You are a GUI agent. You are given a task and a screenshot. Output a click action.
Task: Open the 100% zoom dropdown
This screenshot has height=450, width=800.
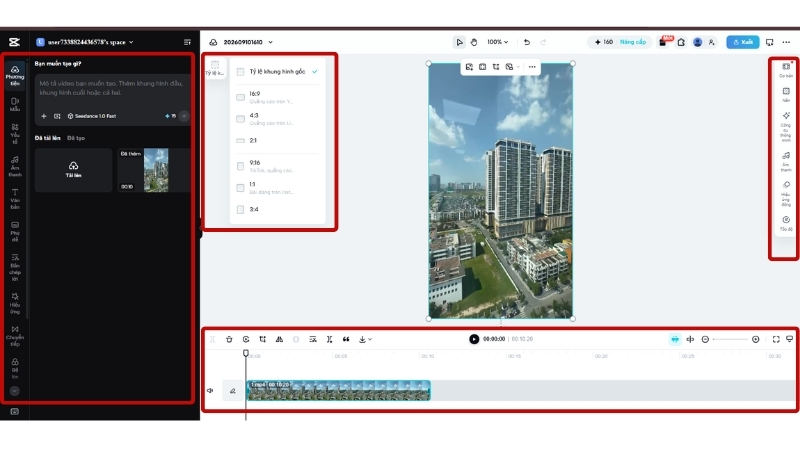click(497, 42)
